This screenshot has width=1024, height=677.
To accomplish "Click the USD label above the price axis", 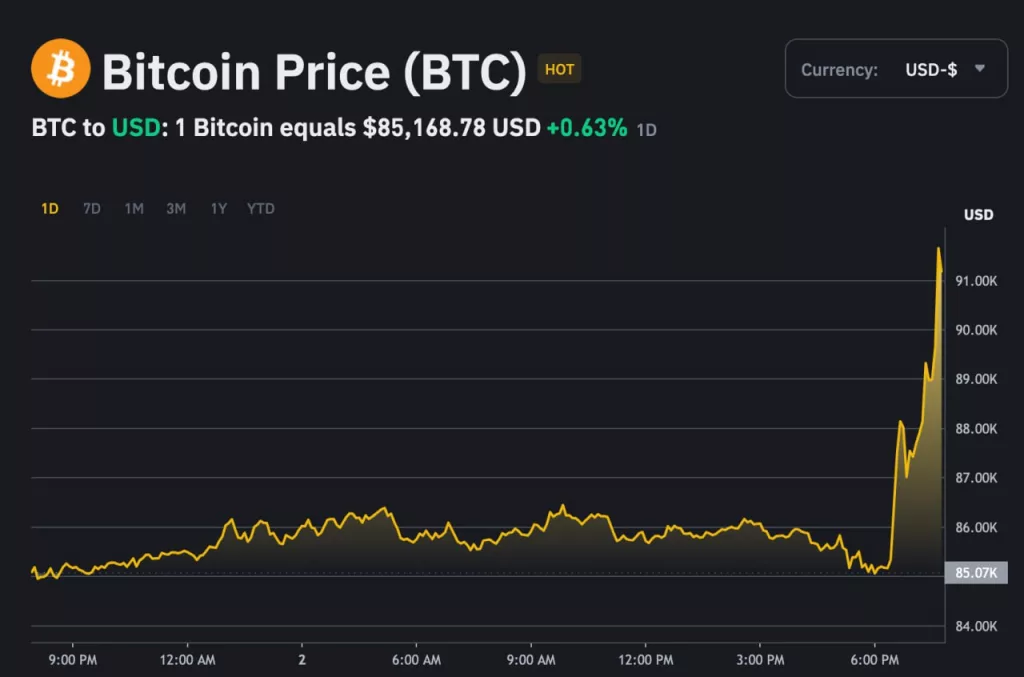I will pos(978,215).
